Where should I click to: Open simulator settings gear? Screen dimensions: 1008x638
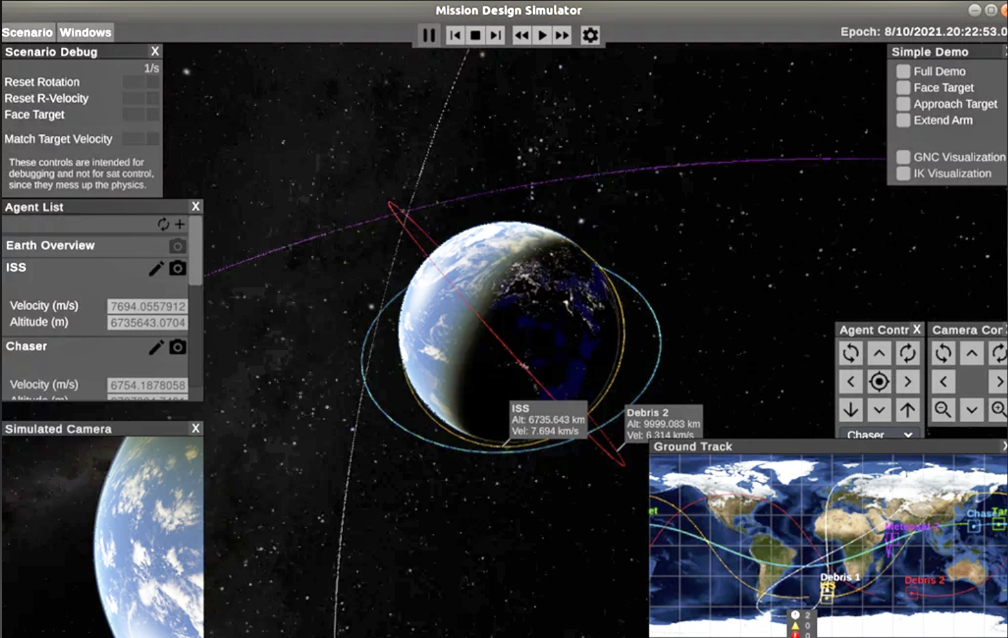(x=590, y=35)
